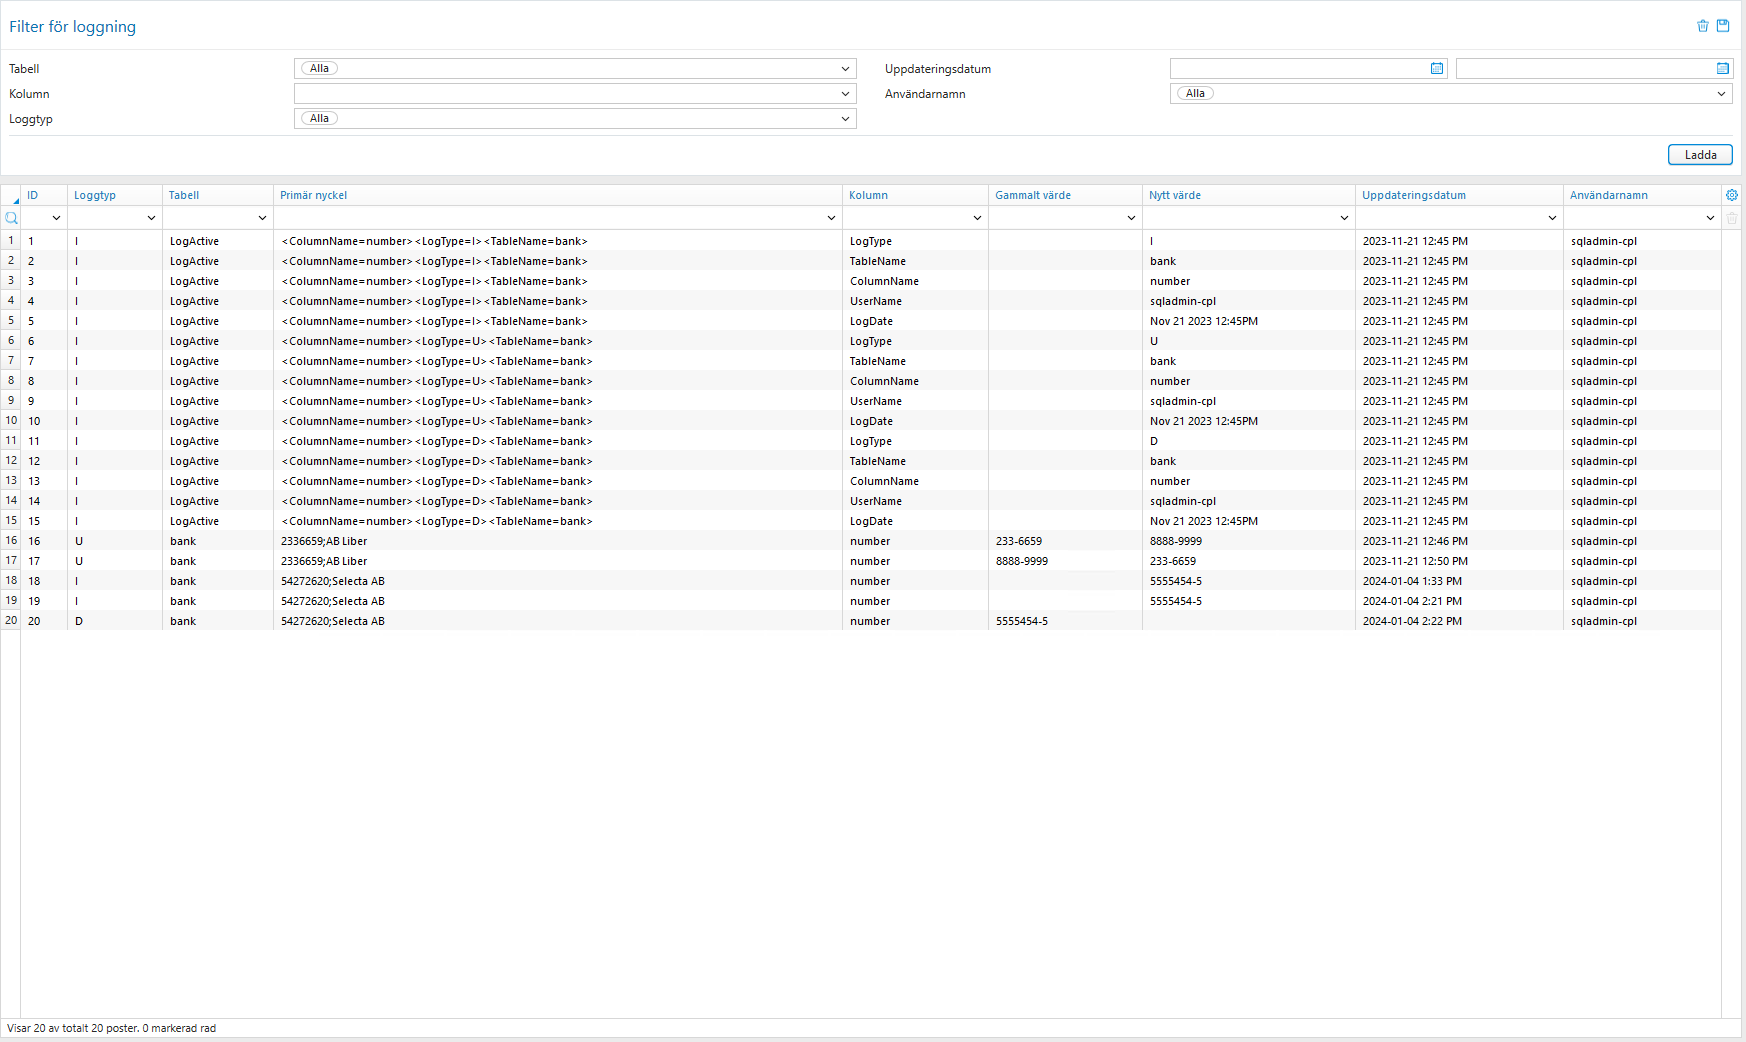1746x1042 pixels.
Task: Click the Ladda button
Action: (x=1699, y=154)
